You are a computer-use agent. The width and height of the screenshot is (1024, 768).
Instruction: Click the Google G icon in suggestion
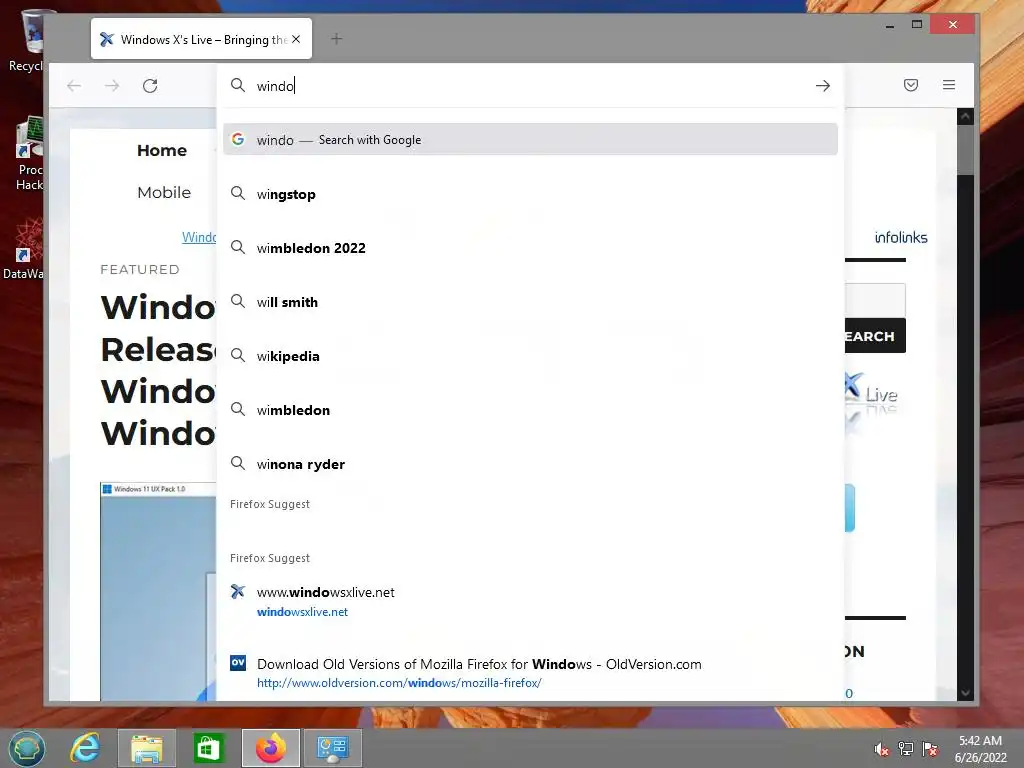tap(238, 139)
